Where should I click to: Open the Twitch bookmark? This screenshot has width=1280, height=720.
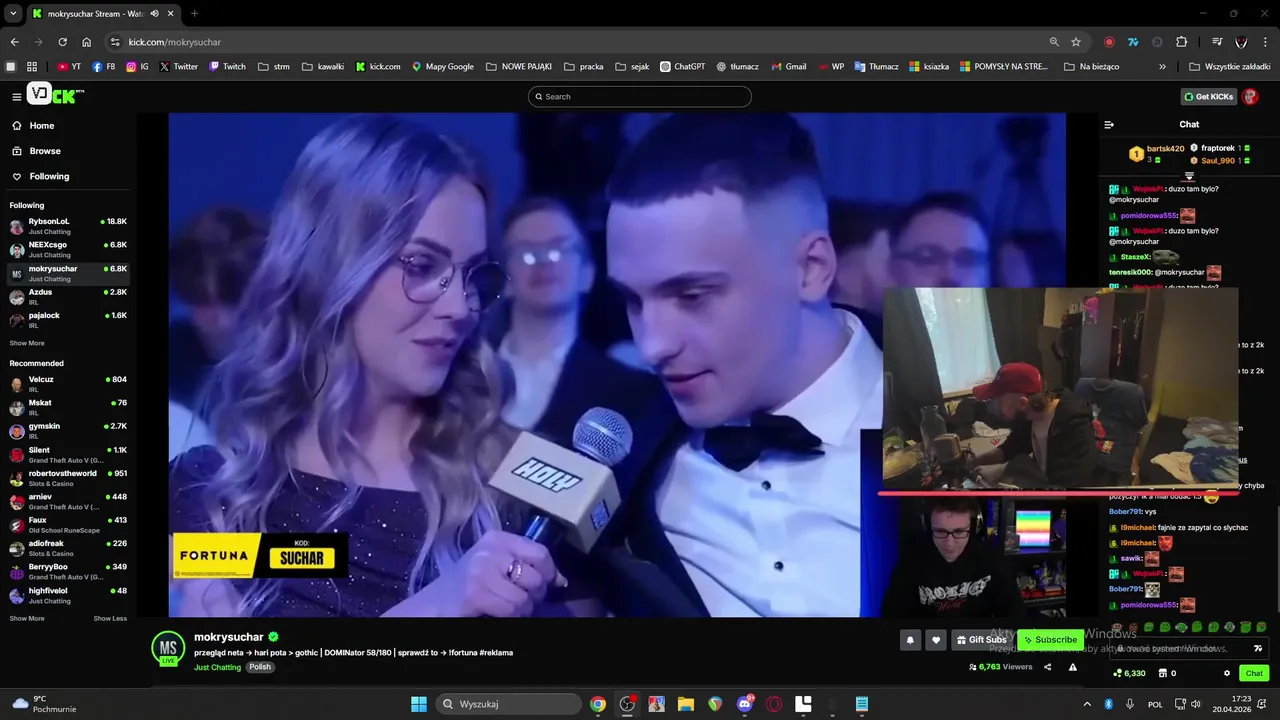point(227,67)
